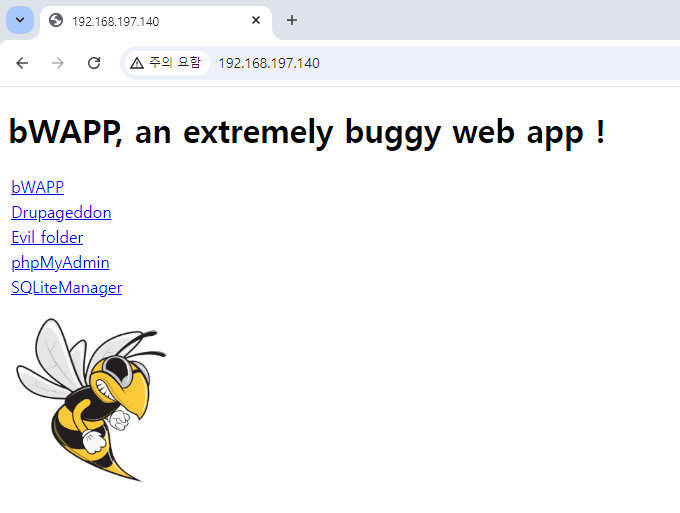Screen dimensions: 680x513
Task: Open the bWAPP link
Action: click(38, 187)
